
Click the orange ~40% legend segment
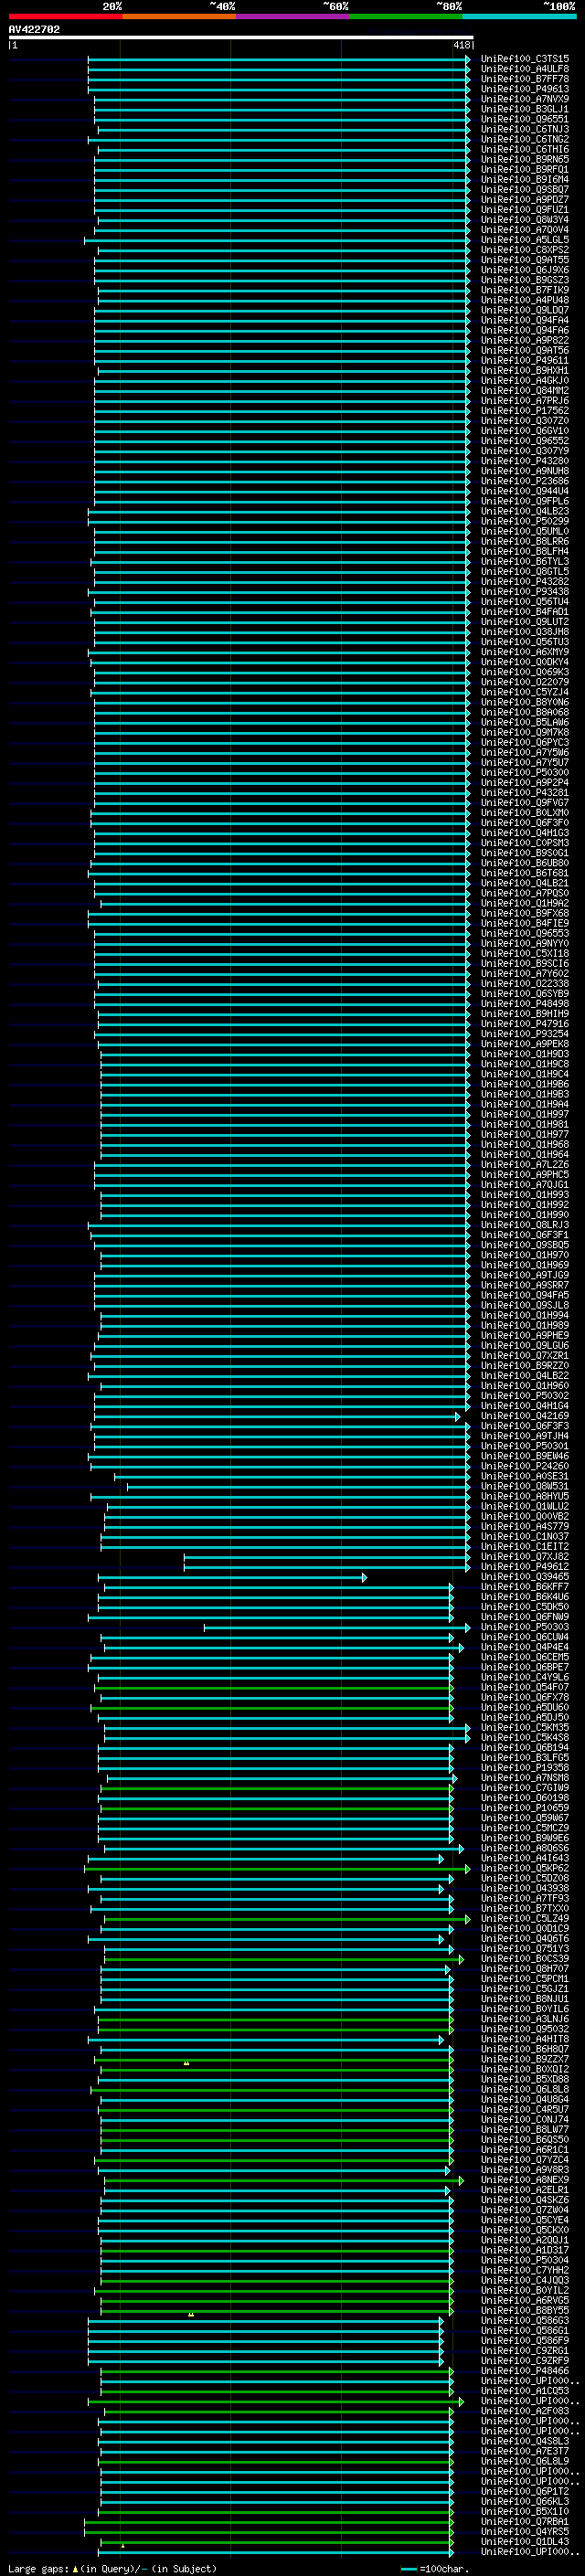(x=179, y=16)
